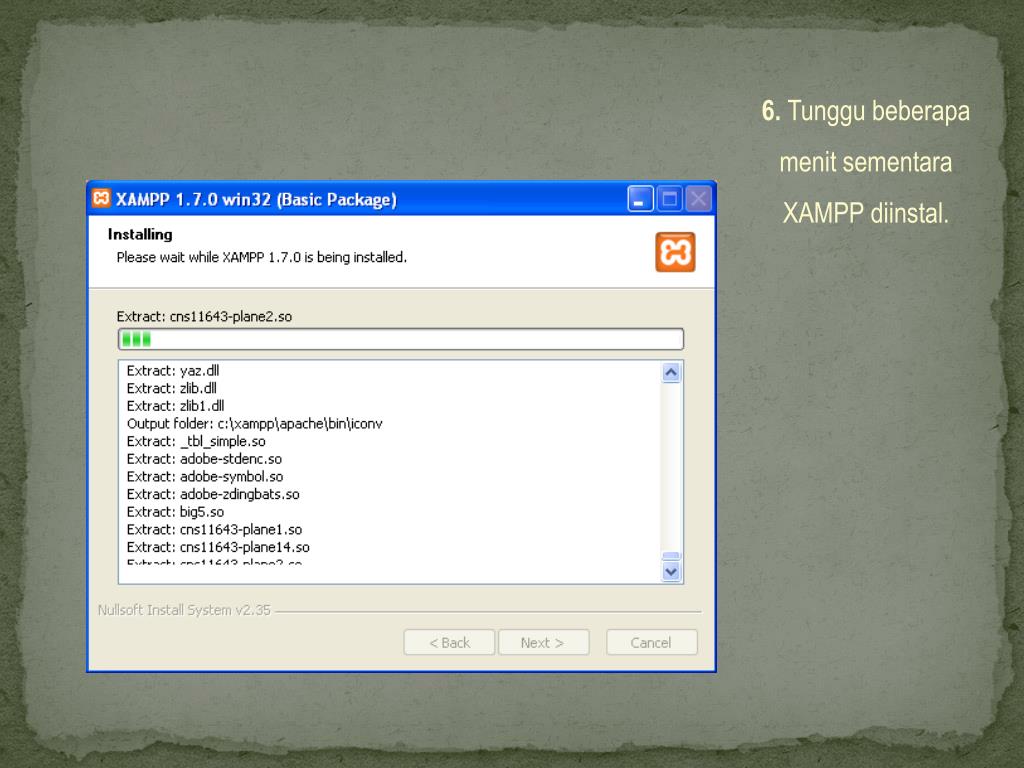
Task: Select 'Extract: zlib1.dll' log line
Action: pyautogui.click(x=176, y=406)
